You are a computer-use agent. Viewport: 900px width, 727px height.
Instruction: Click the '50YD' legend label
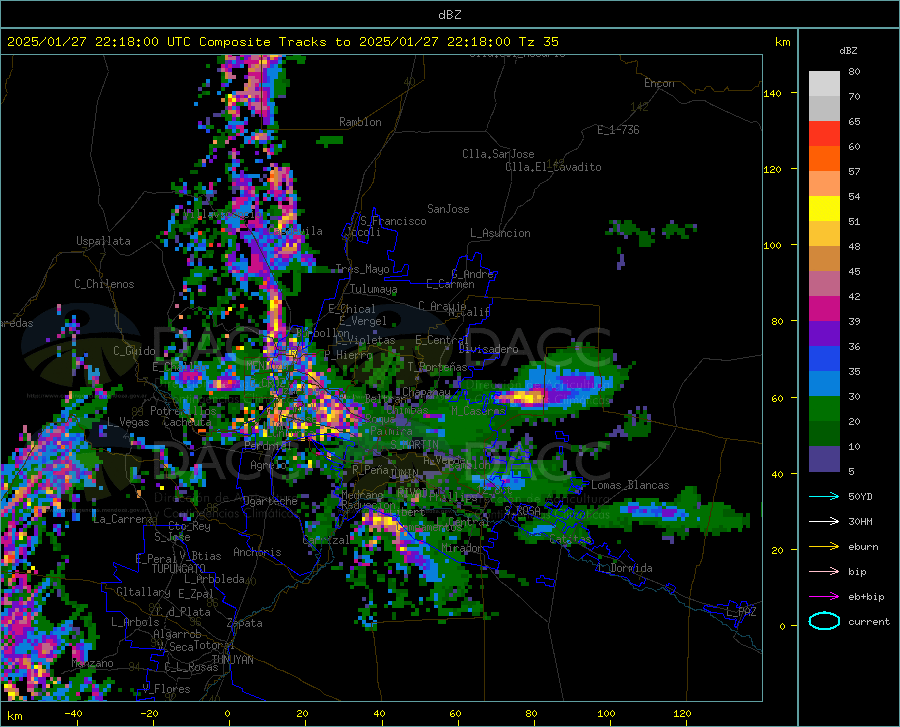click(x=860, y=496)
